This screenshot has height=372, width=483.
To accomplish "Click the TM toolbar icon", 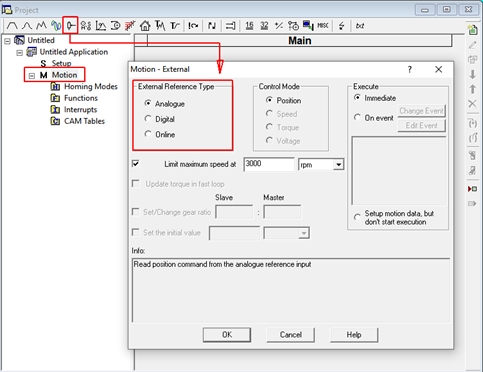I will 160,26.
